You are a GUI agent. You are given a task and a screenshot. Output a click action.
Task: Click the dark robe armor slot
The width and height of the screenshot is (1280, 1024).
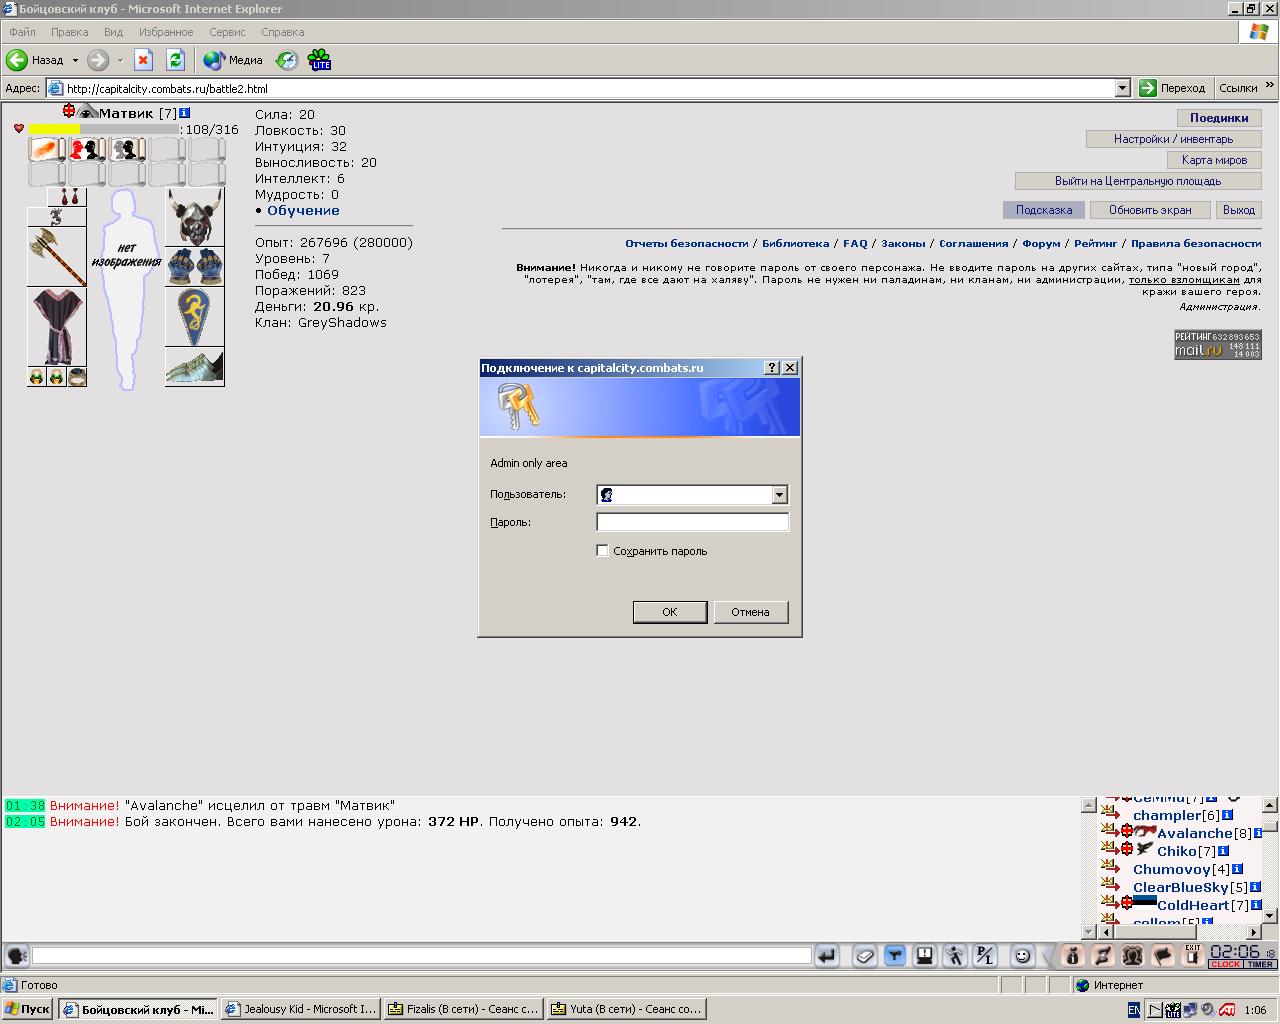pos(57,326)
